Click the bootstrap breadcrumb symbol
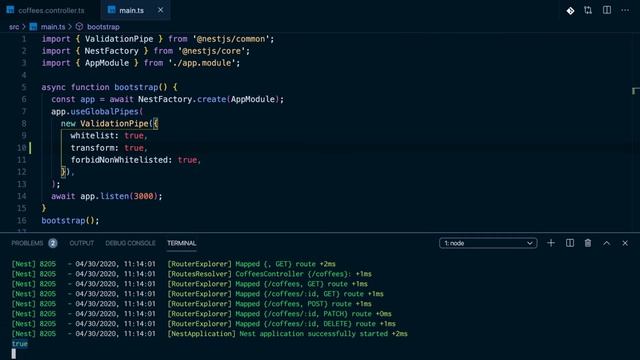Viewport: 640px width, 360px height. (x=103, y=27)
